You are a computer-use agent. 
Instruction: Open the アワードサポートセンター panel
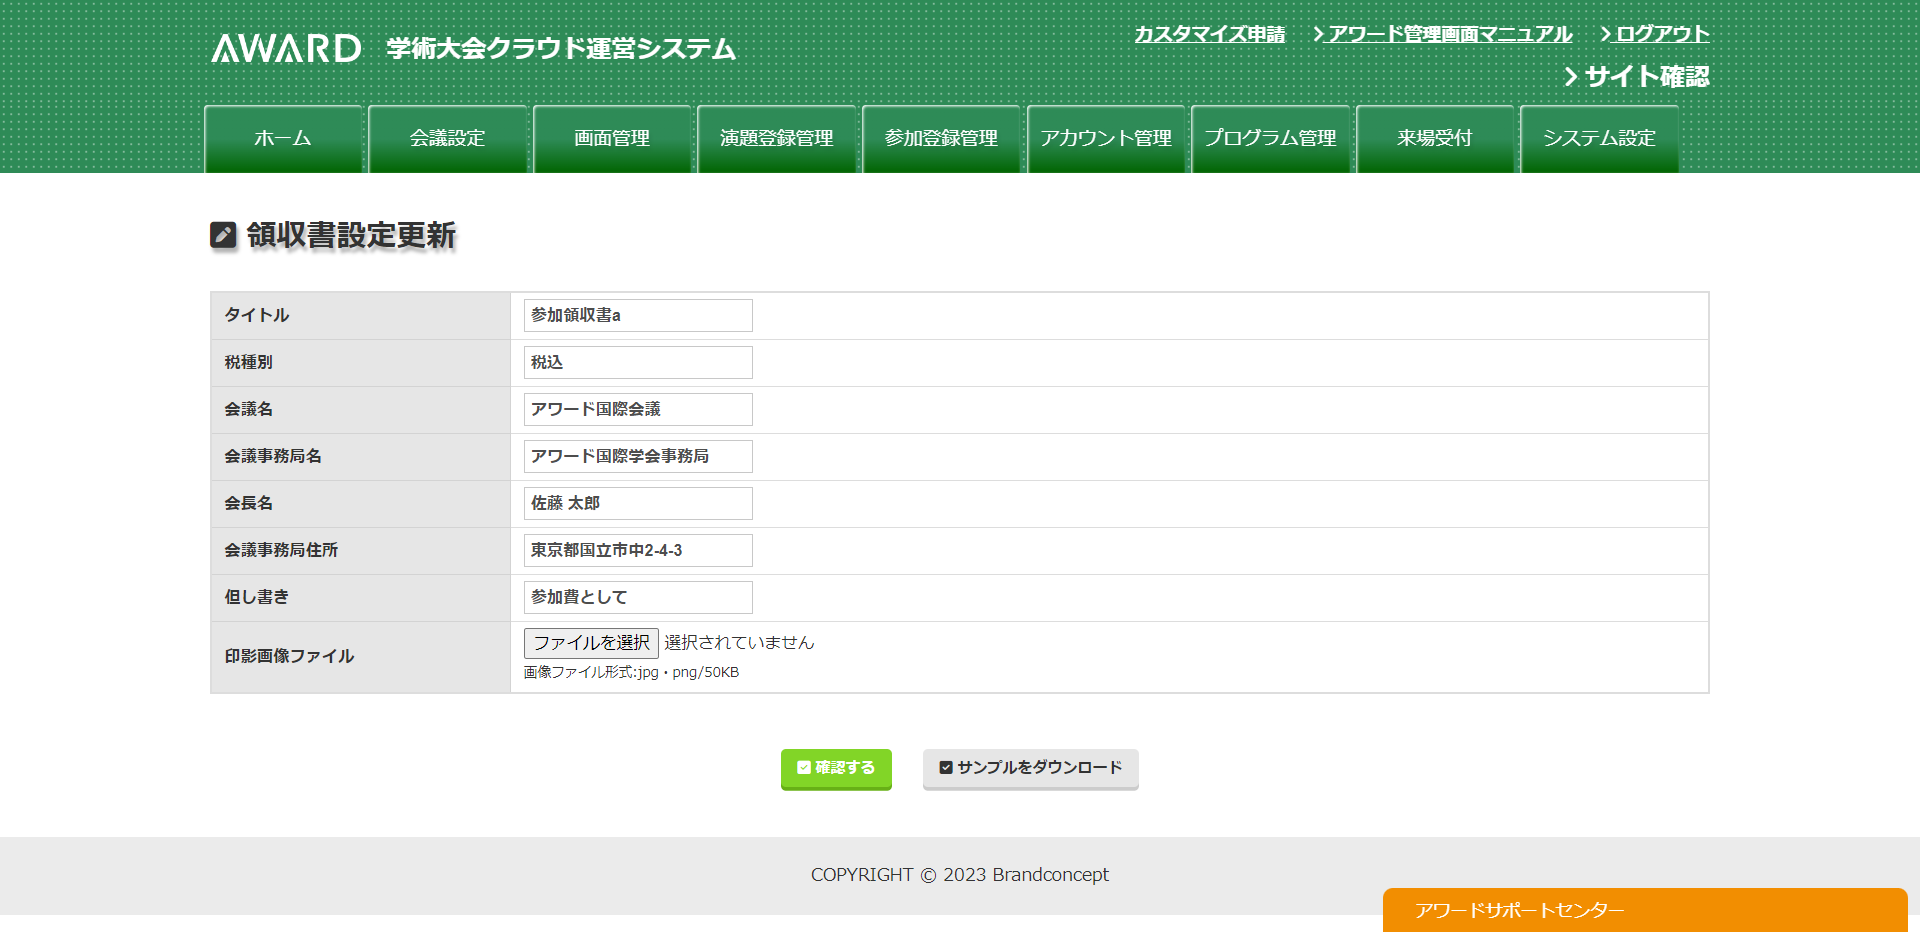coord(1645,910)
